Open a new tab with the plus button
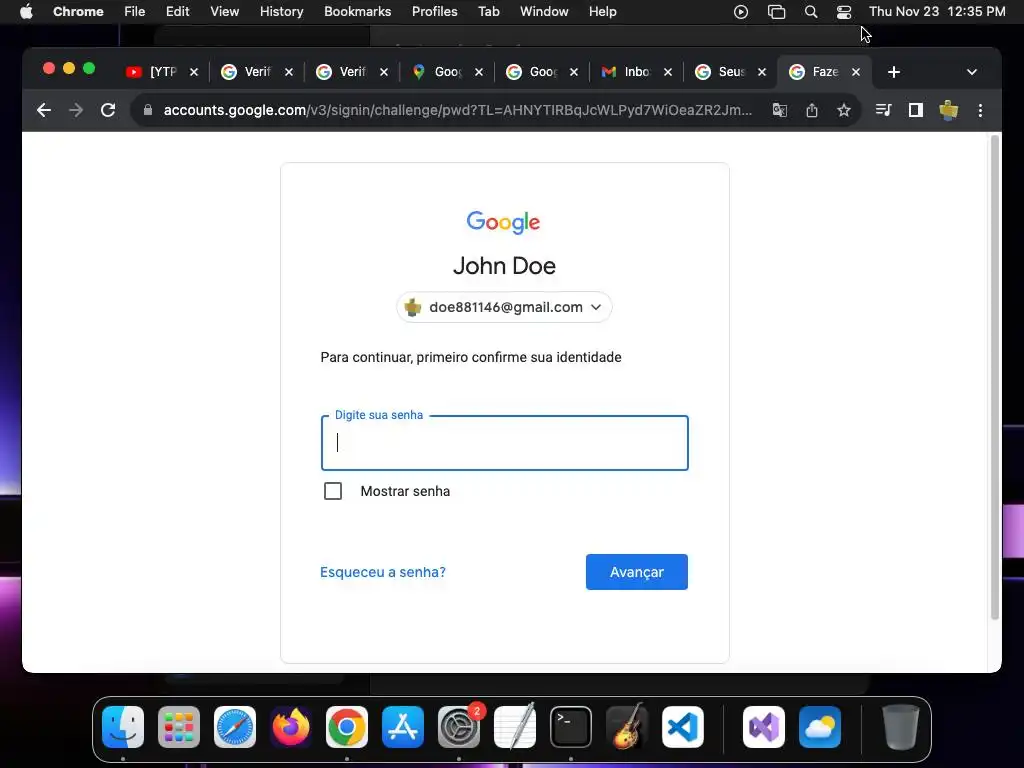Viewport: 1024px width, 768px height. pos(894,72)
